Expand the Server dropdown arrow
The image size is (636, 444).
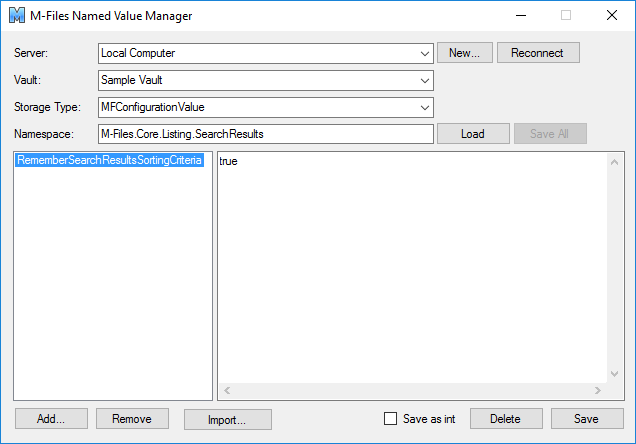point(425,54)
